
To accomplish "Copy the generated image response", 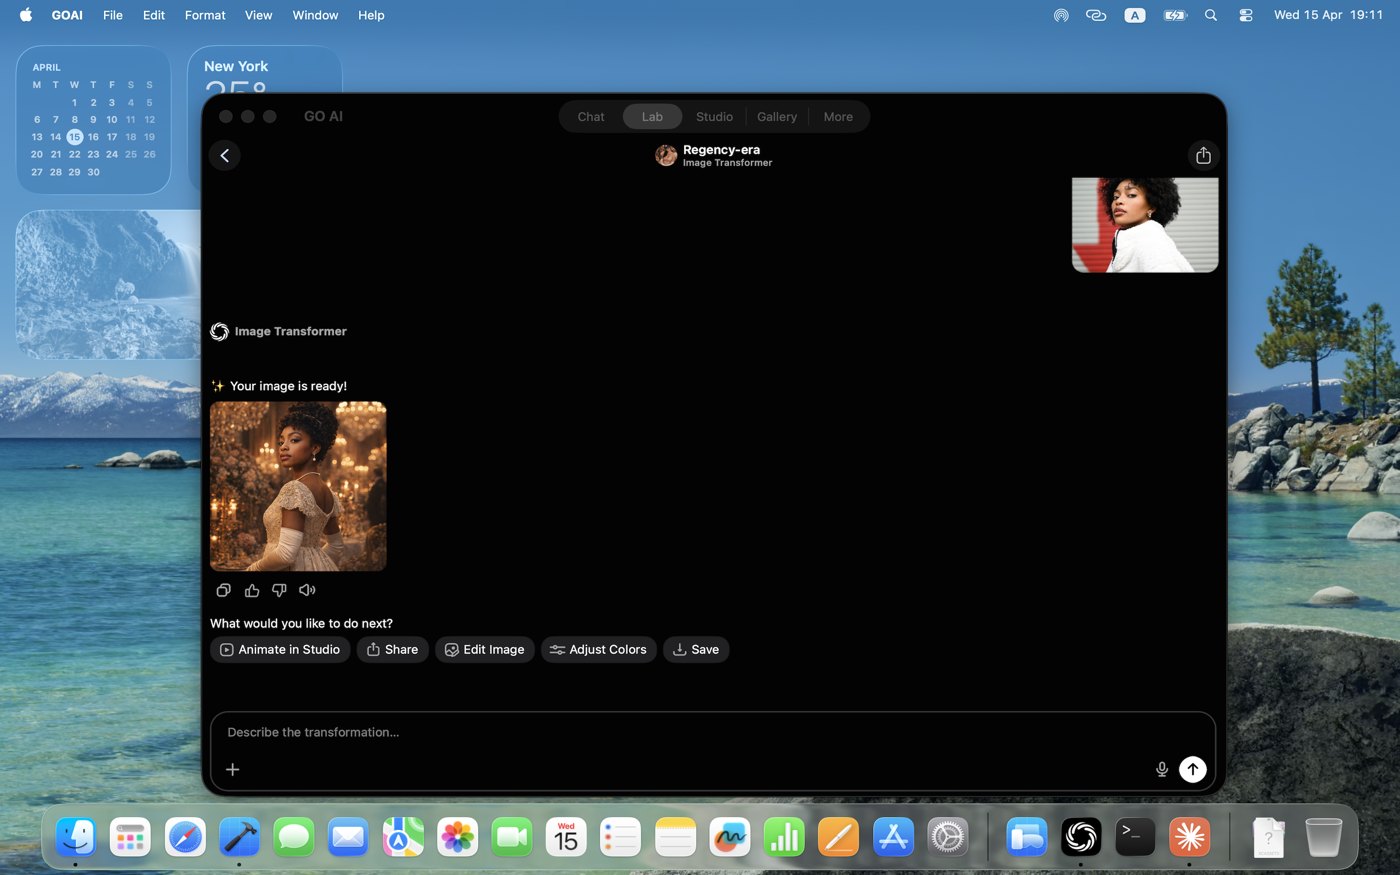I will coord(223,589).
